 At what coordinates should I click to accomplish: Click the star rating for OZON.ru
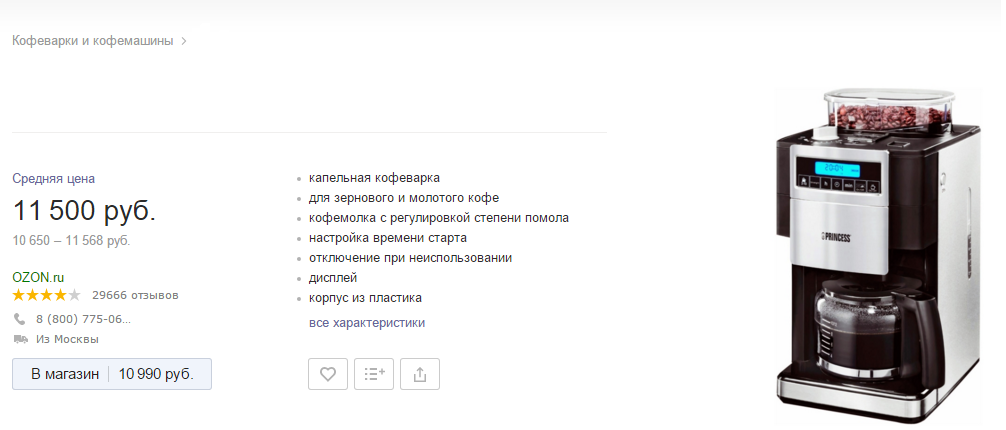pyautogui.click(x=47, y=295)
